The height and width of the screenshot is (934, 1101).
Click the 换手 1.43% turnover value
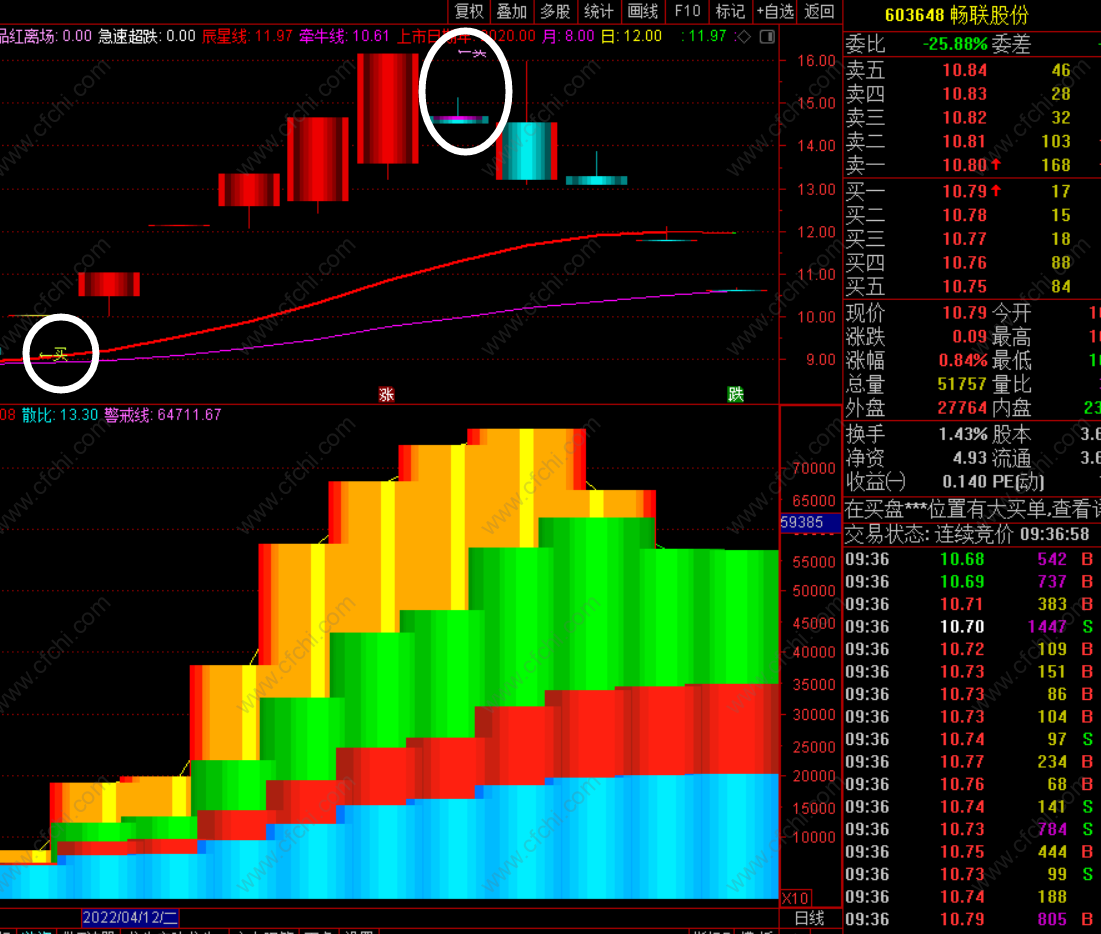click(963, 434)
